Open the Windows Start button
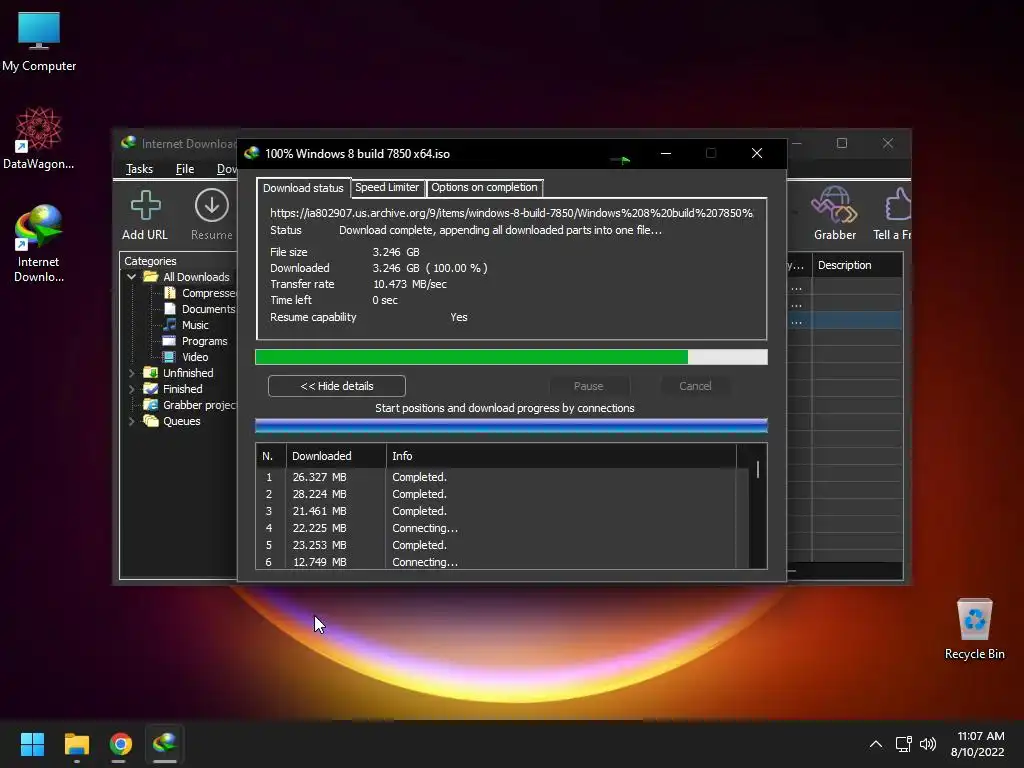1024x768 pixels. [32, 744]
